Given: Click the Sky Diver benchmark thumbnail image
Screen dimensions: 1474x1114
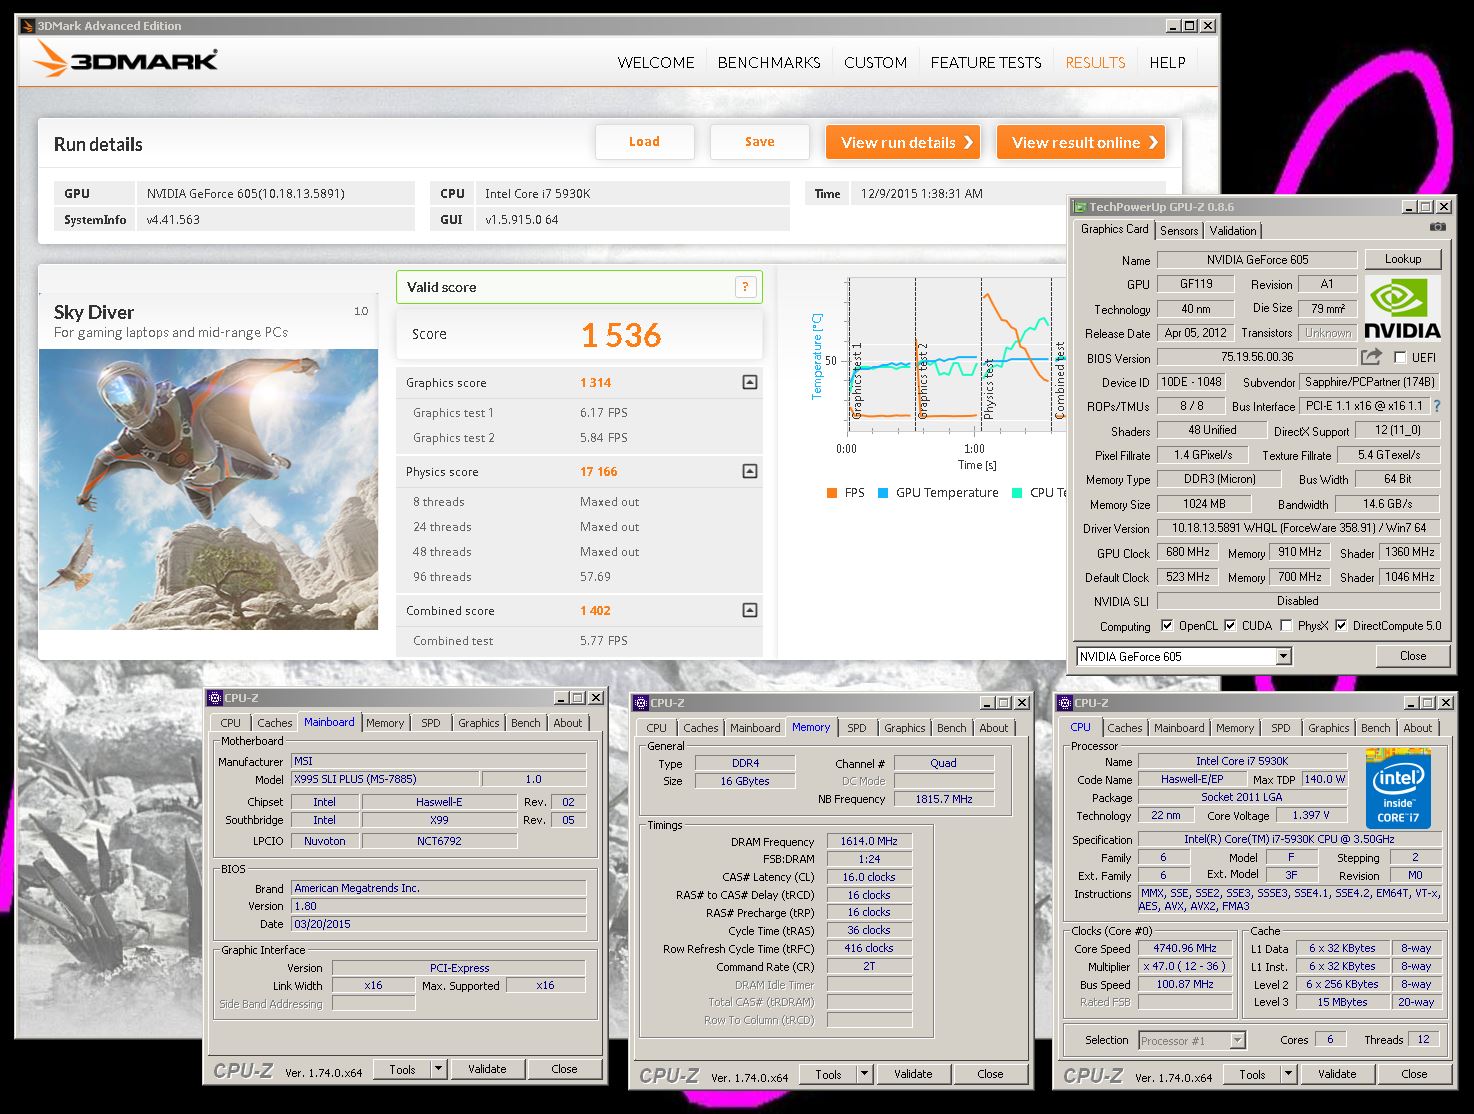Looking at the screenshot, I should (x=209, y=489).
